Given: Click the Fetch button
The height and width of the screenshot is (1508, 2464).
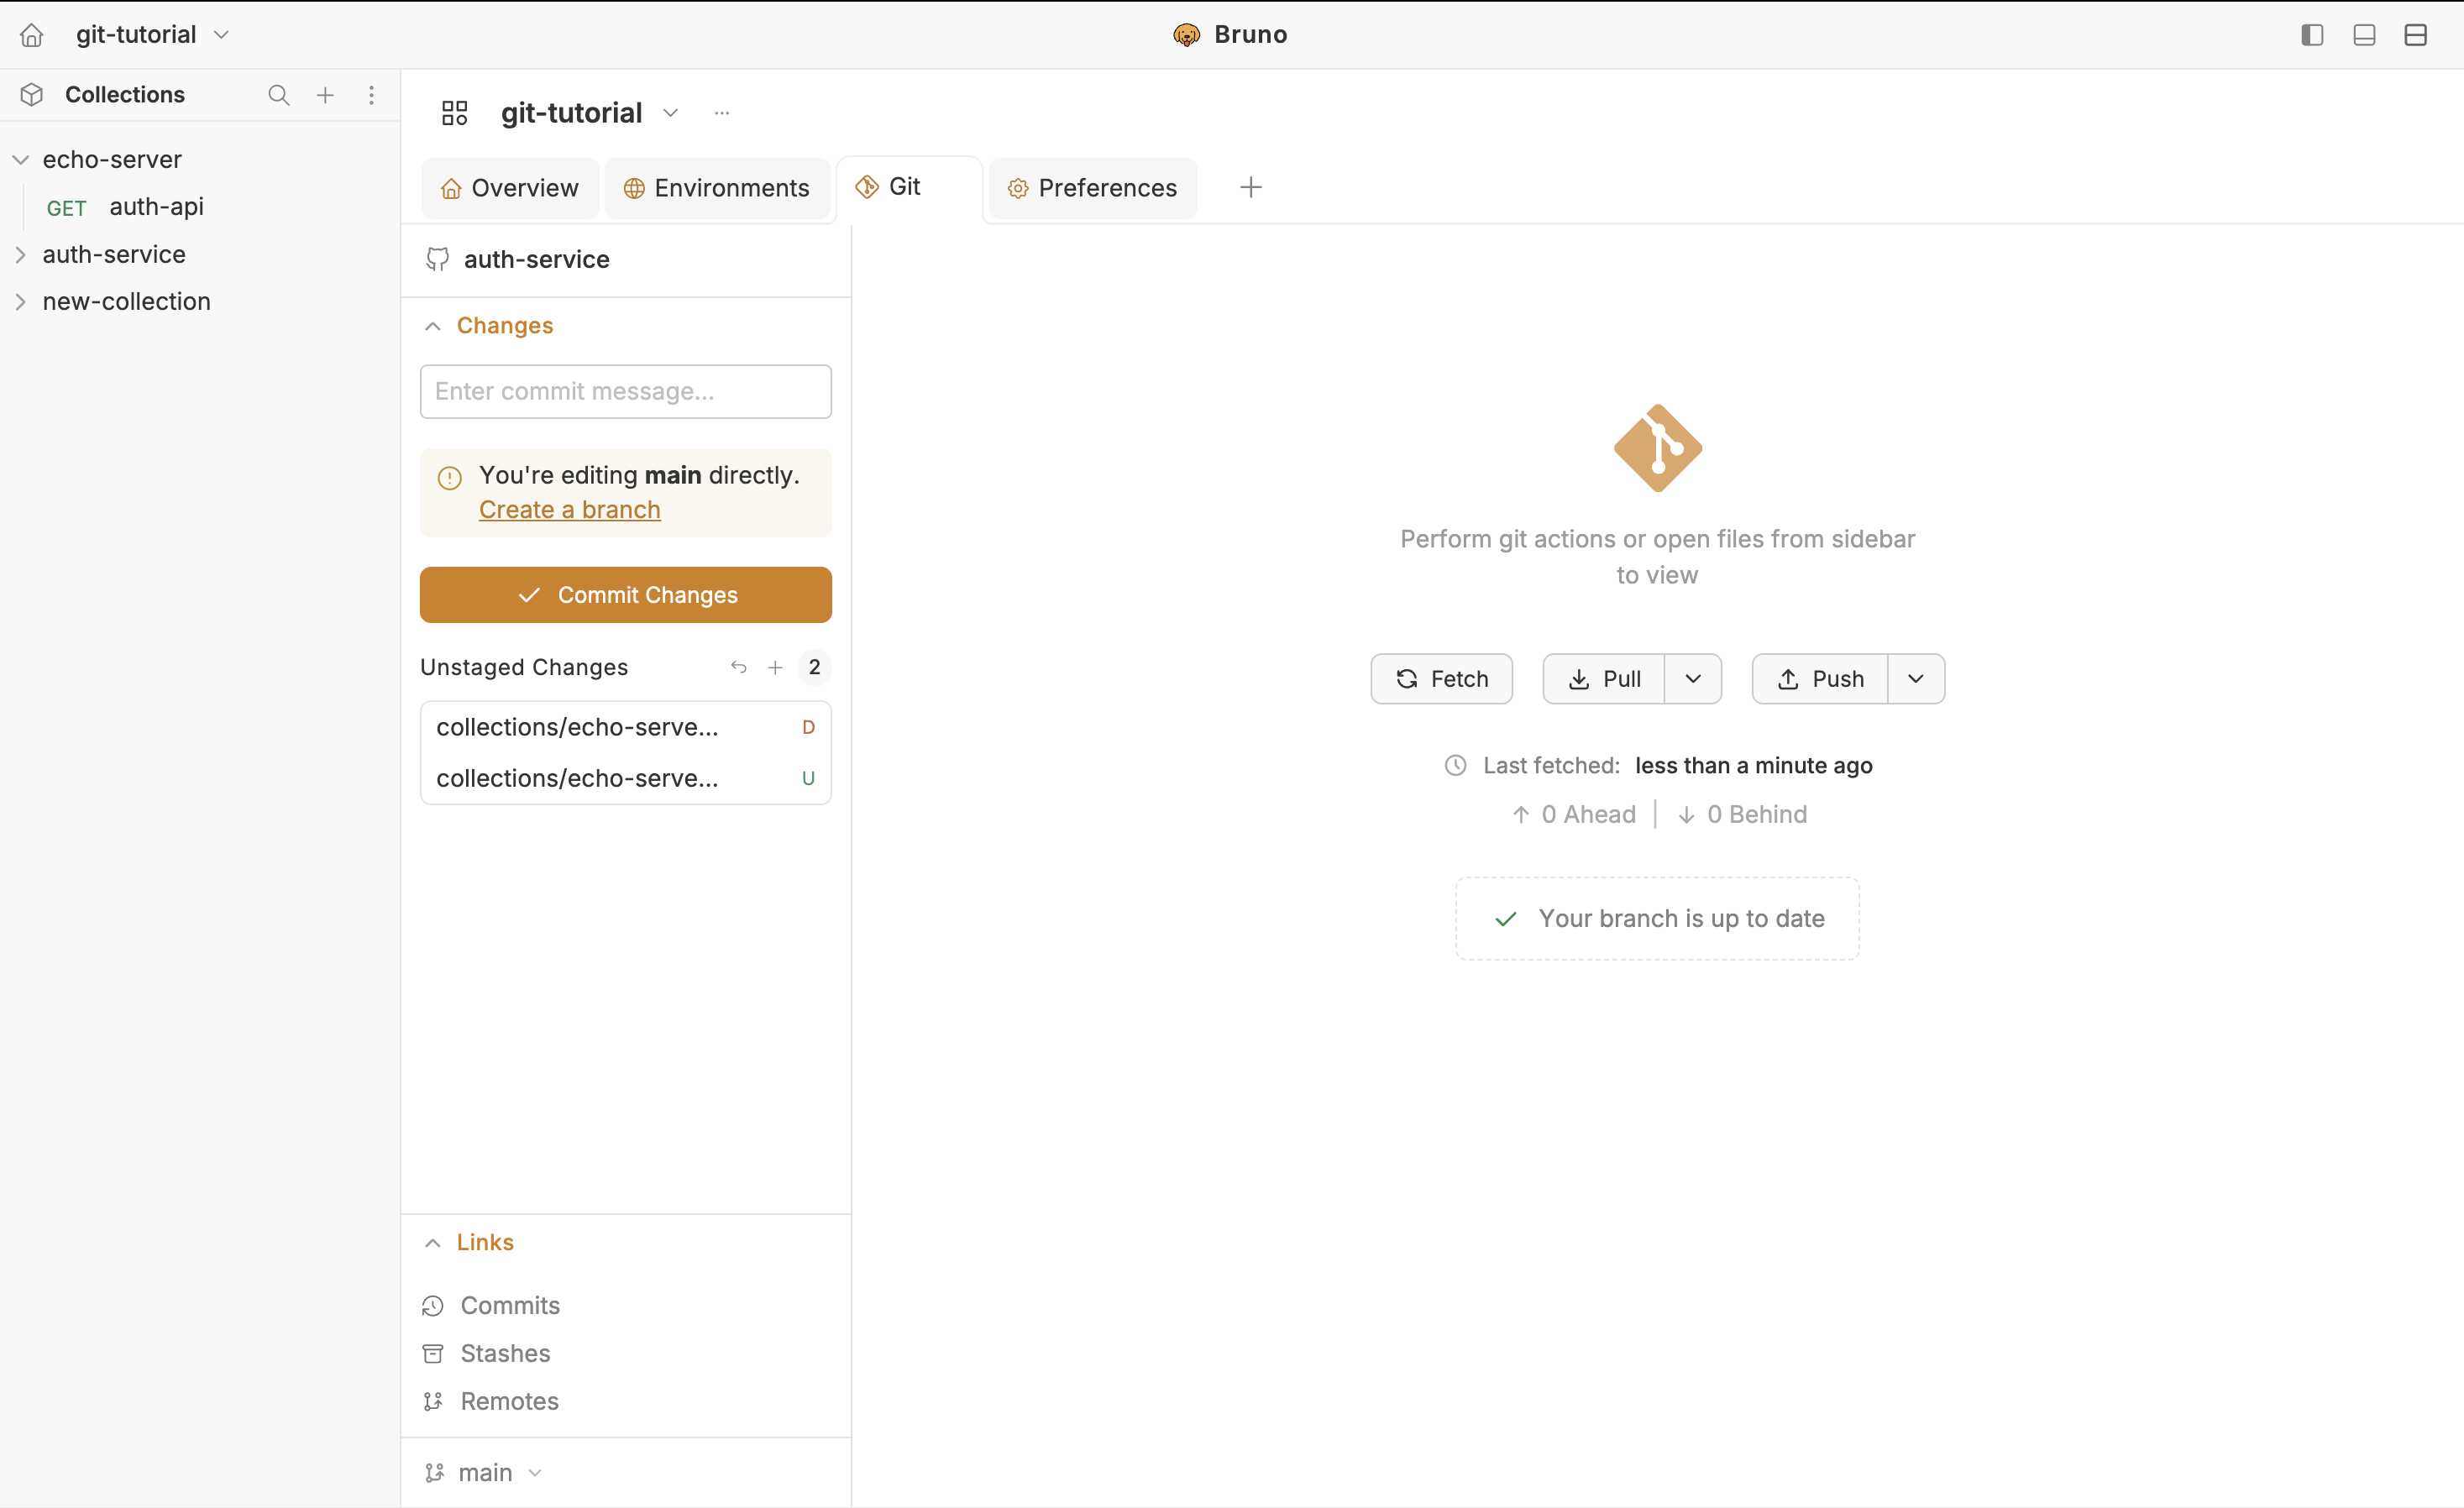Looking at the screenshot, I should click(x=1441, y=679).
